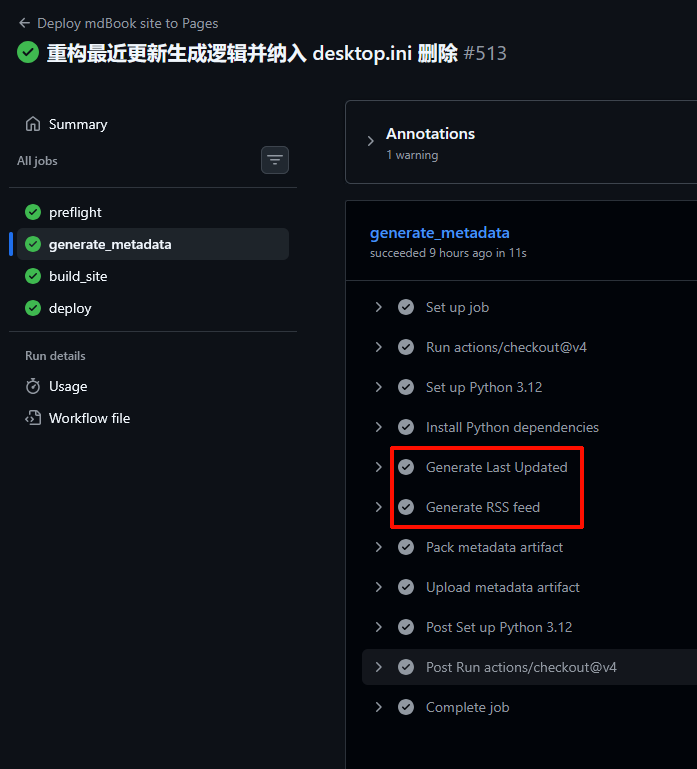Open the generate_metadata job title link
The height and width of the screenshot is (769, 697).
click(439, 232)
